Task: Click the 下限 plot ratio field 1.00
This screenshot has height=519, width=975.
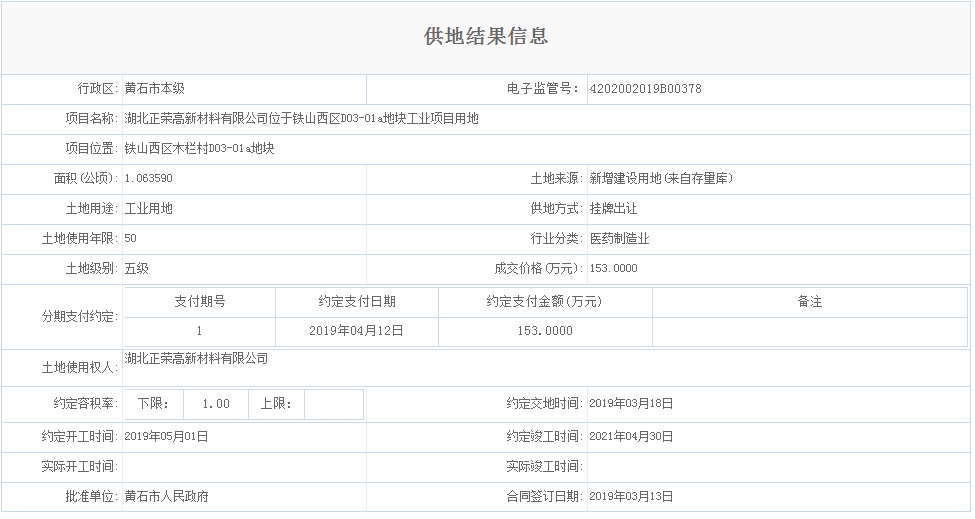Action: tap(215, 404)
